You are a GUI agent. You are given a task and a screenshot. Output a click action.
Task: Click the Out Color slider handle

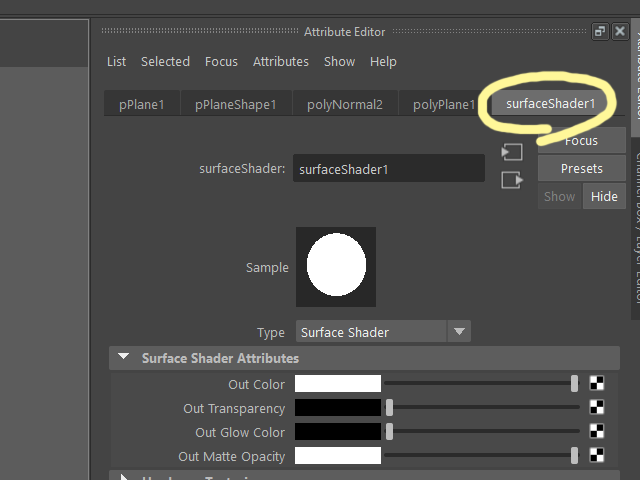coord(574,384)
